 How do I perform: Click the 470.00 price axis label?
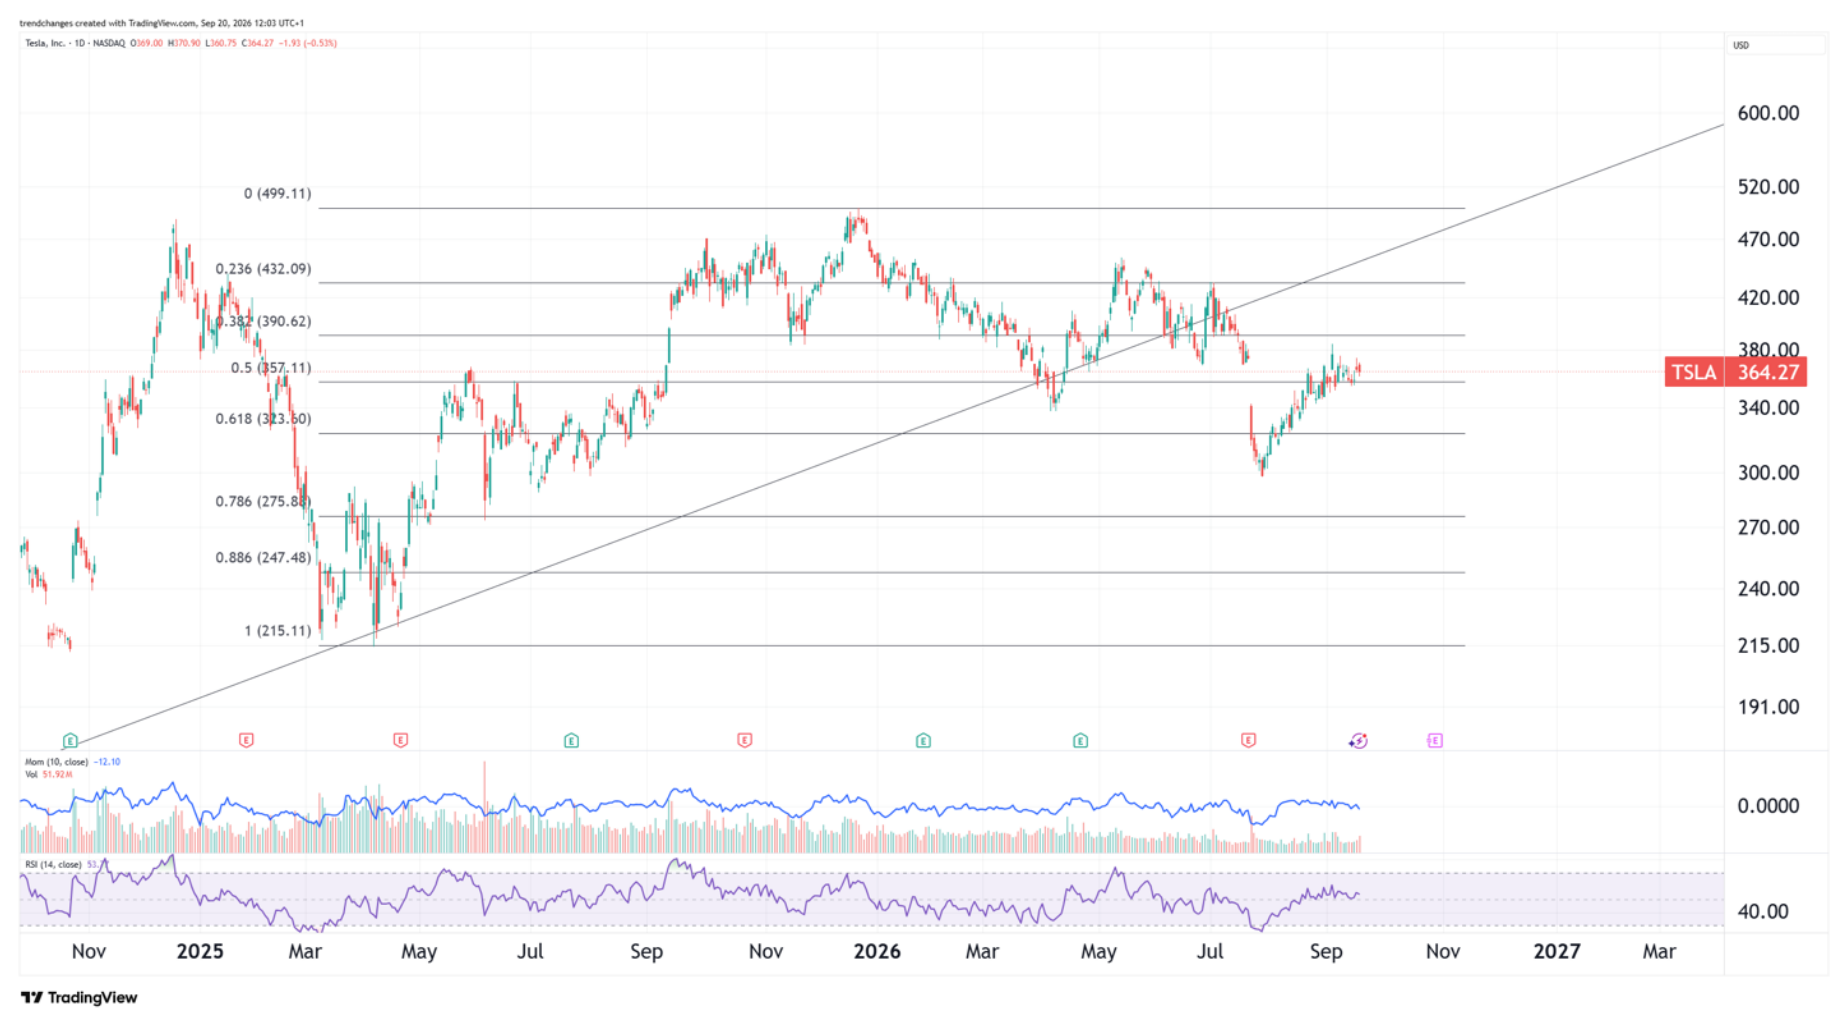(1768, 240)
